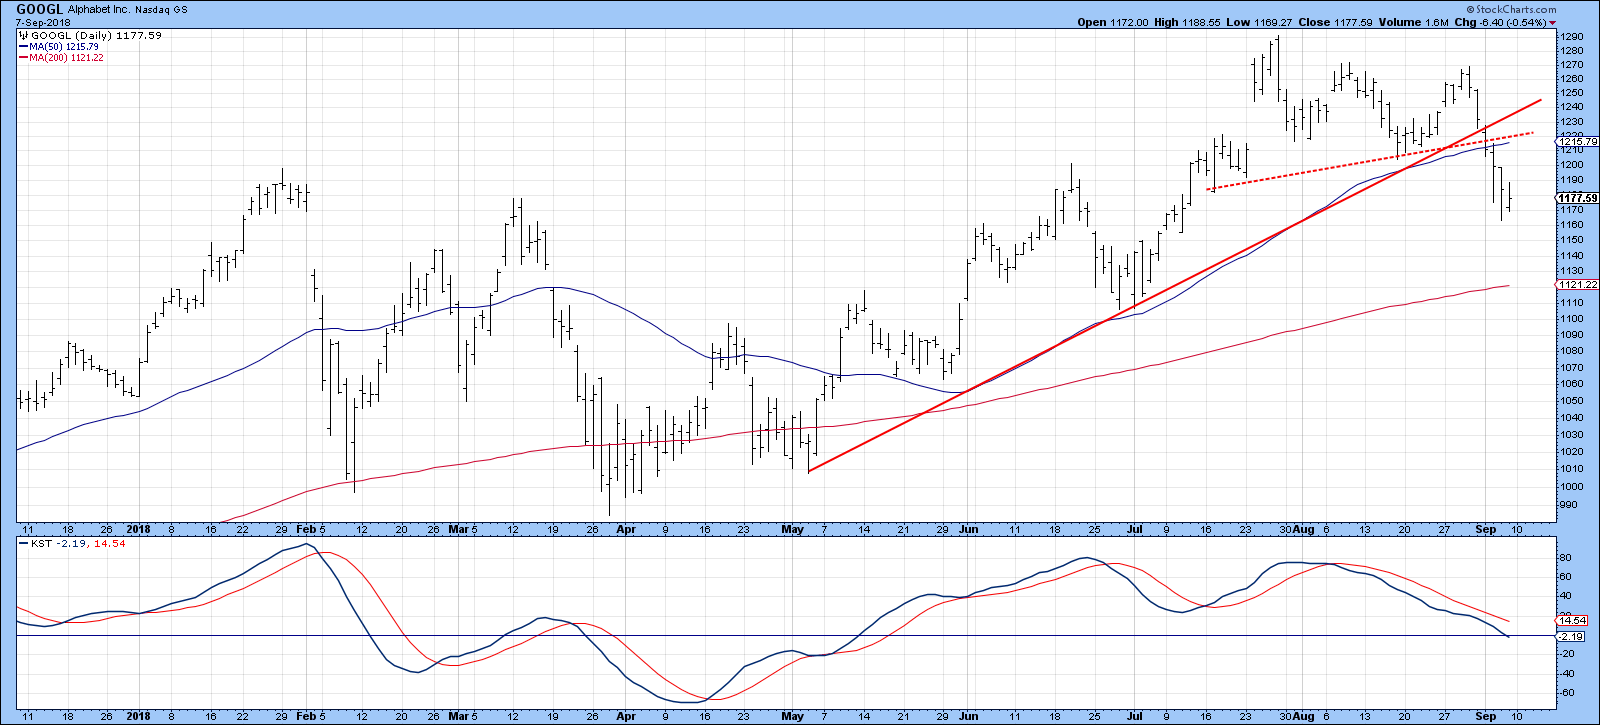Click the blue -2.19 tag on KST axis
The height and width of the screenshot is (725, 1600).
click(x=1572, y=637)
